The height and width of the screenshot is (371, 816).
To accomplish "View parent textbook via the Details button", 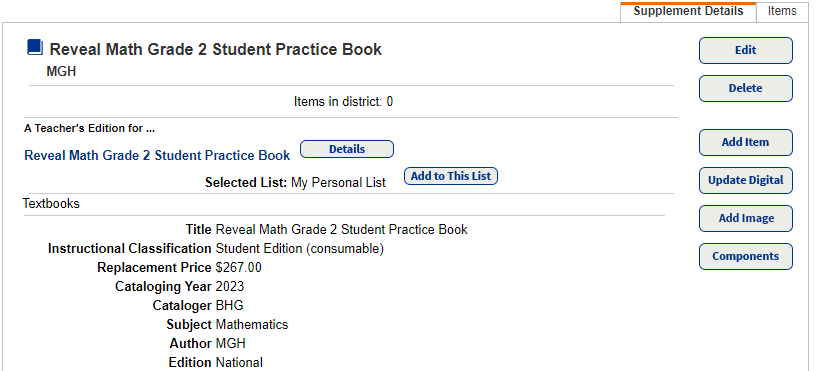I will pyautogui.click(x=347, y=149).
